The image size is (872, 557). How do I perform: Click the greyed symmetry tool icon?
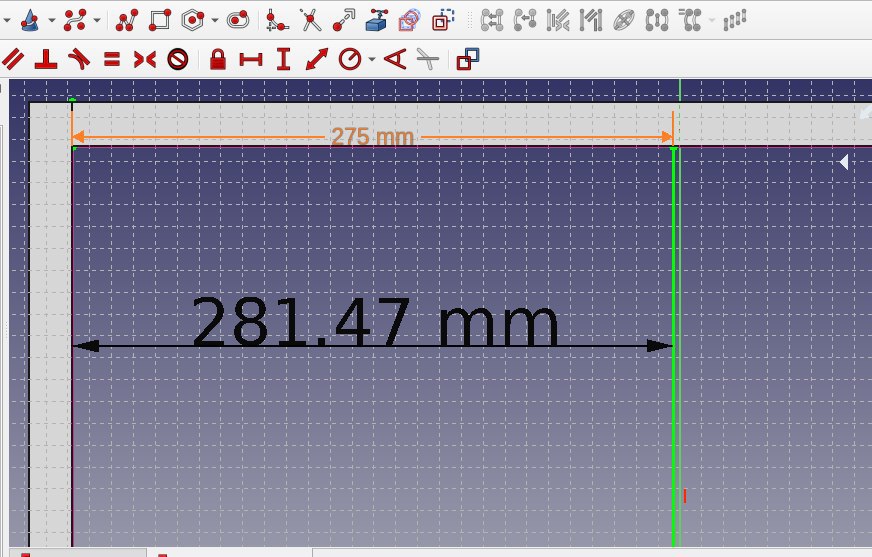[x=657, y=21]
